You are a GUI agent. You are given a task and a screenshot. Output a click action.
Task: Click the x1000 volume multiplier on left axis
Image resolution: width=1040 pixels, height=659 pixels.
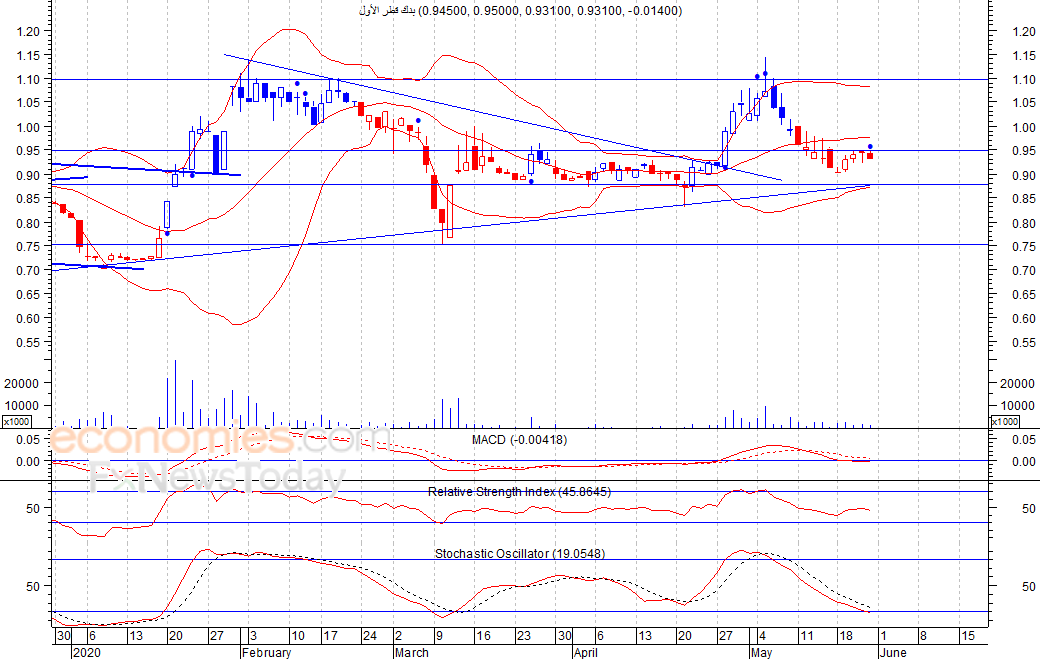[16, 422]
